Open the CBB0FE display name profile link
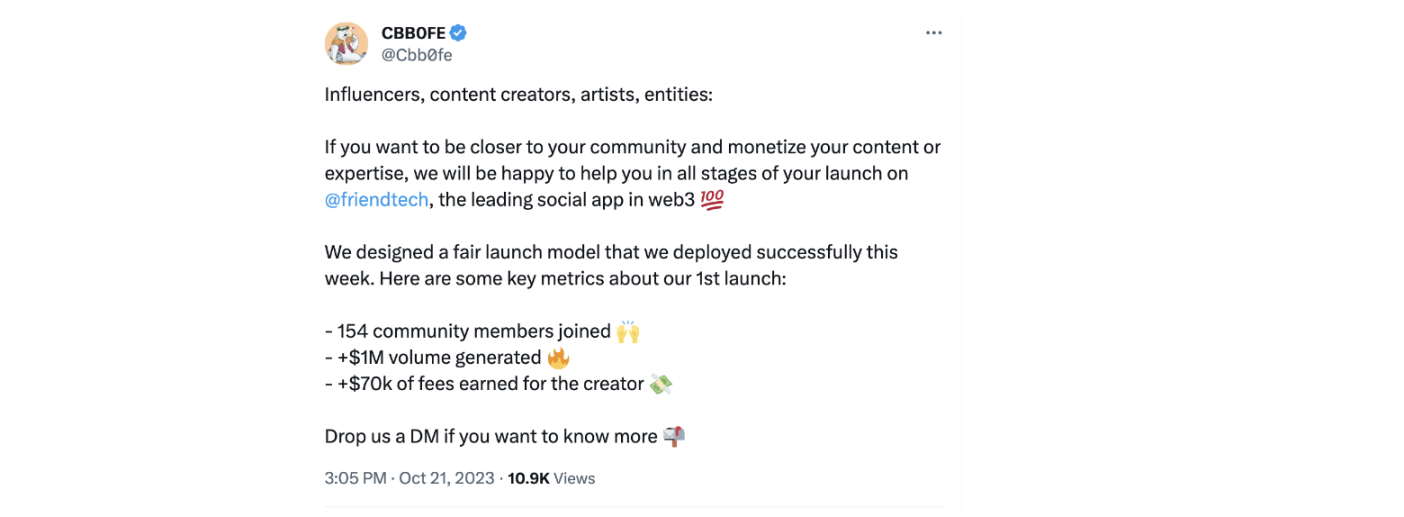The height and width of the screenshot is (517, 1404). pos(413,33)
